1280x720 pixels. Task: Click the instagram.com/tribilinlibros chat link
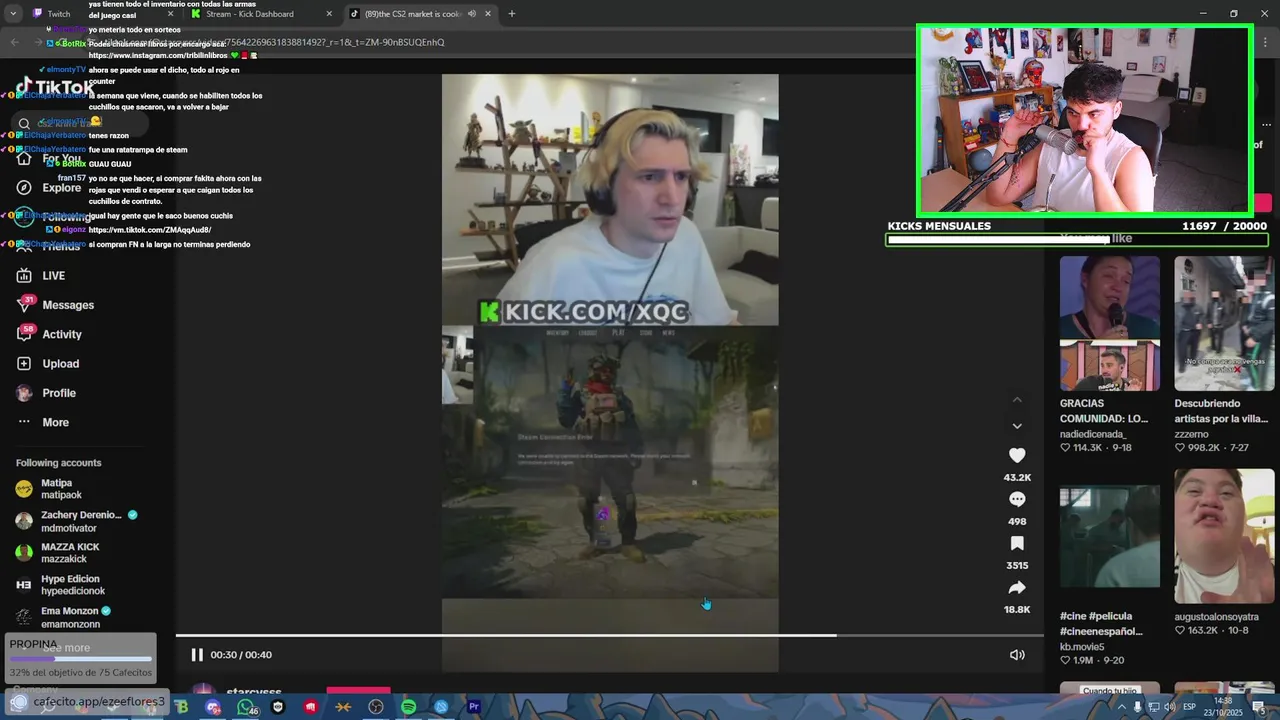159,56
